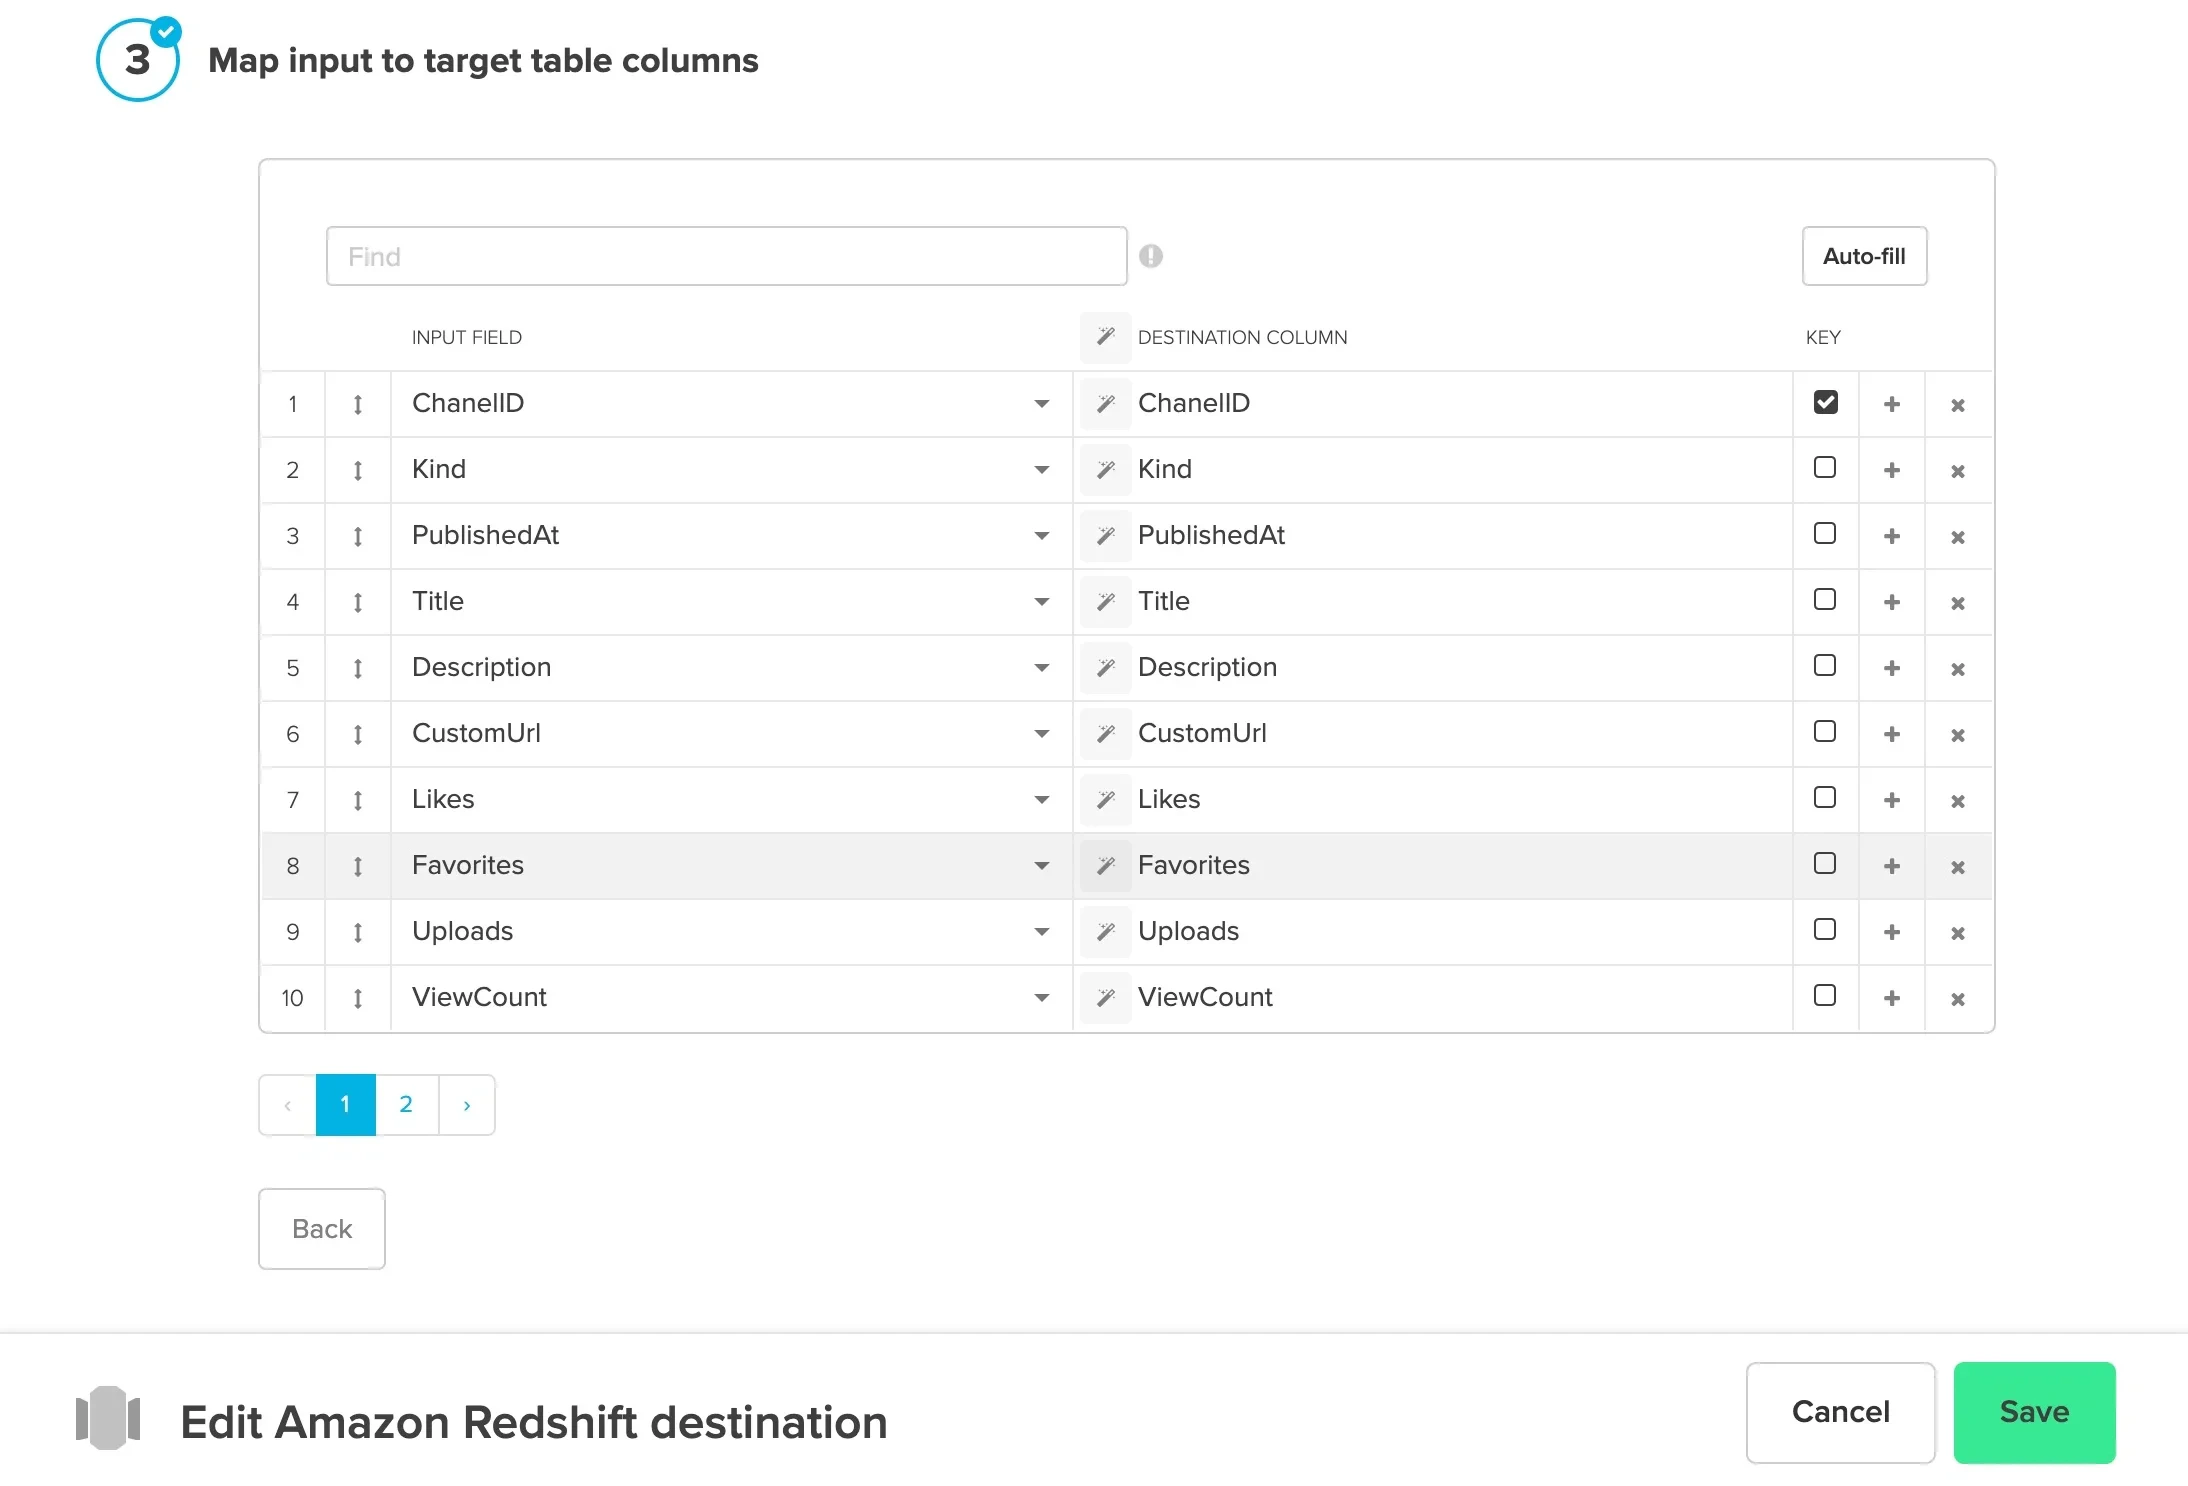
Task: Expand the Uploads input field dropdown
Action: coord(1041,932)
